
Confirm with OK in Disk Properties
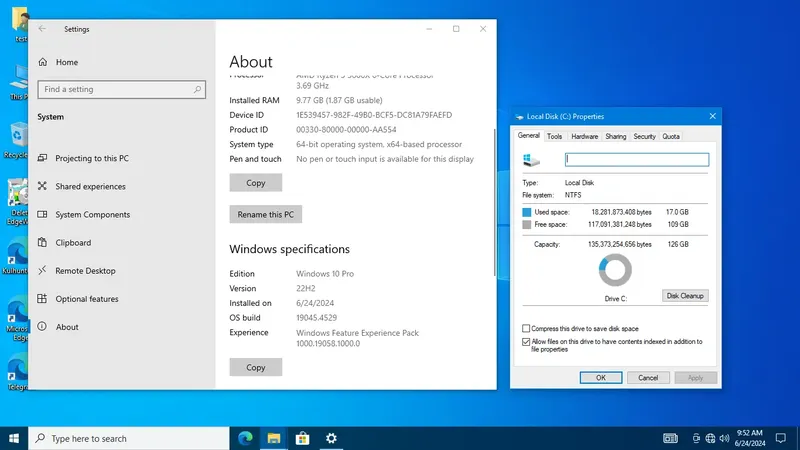(x=601, y=378)
